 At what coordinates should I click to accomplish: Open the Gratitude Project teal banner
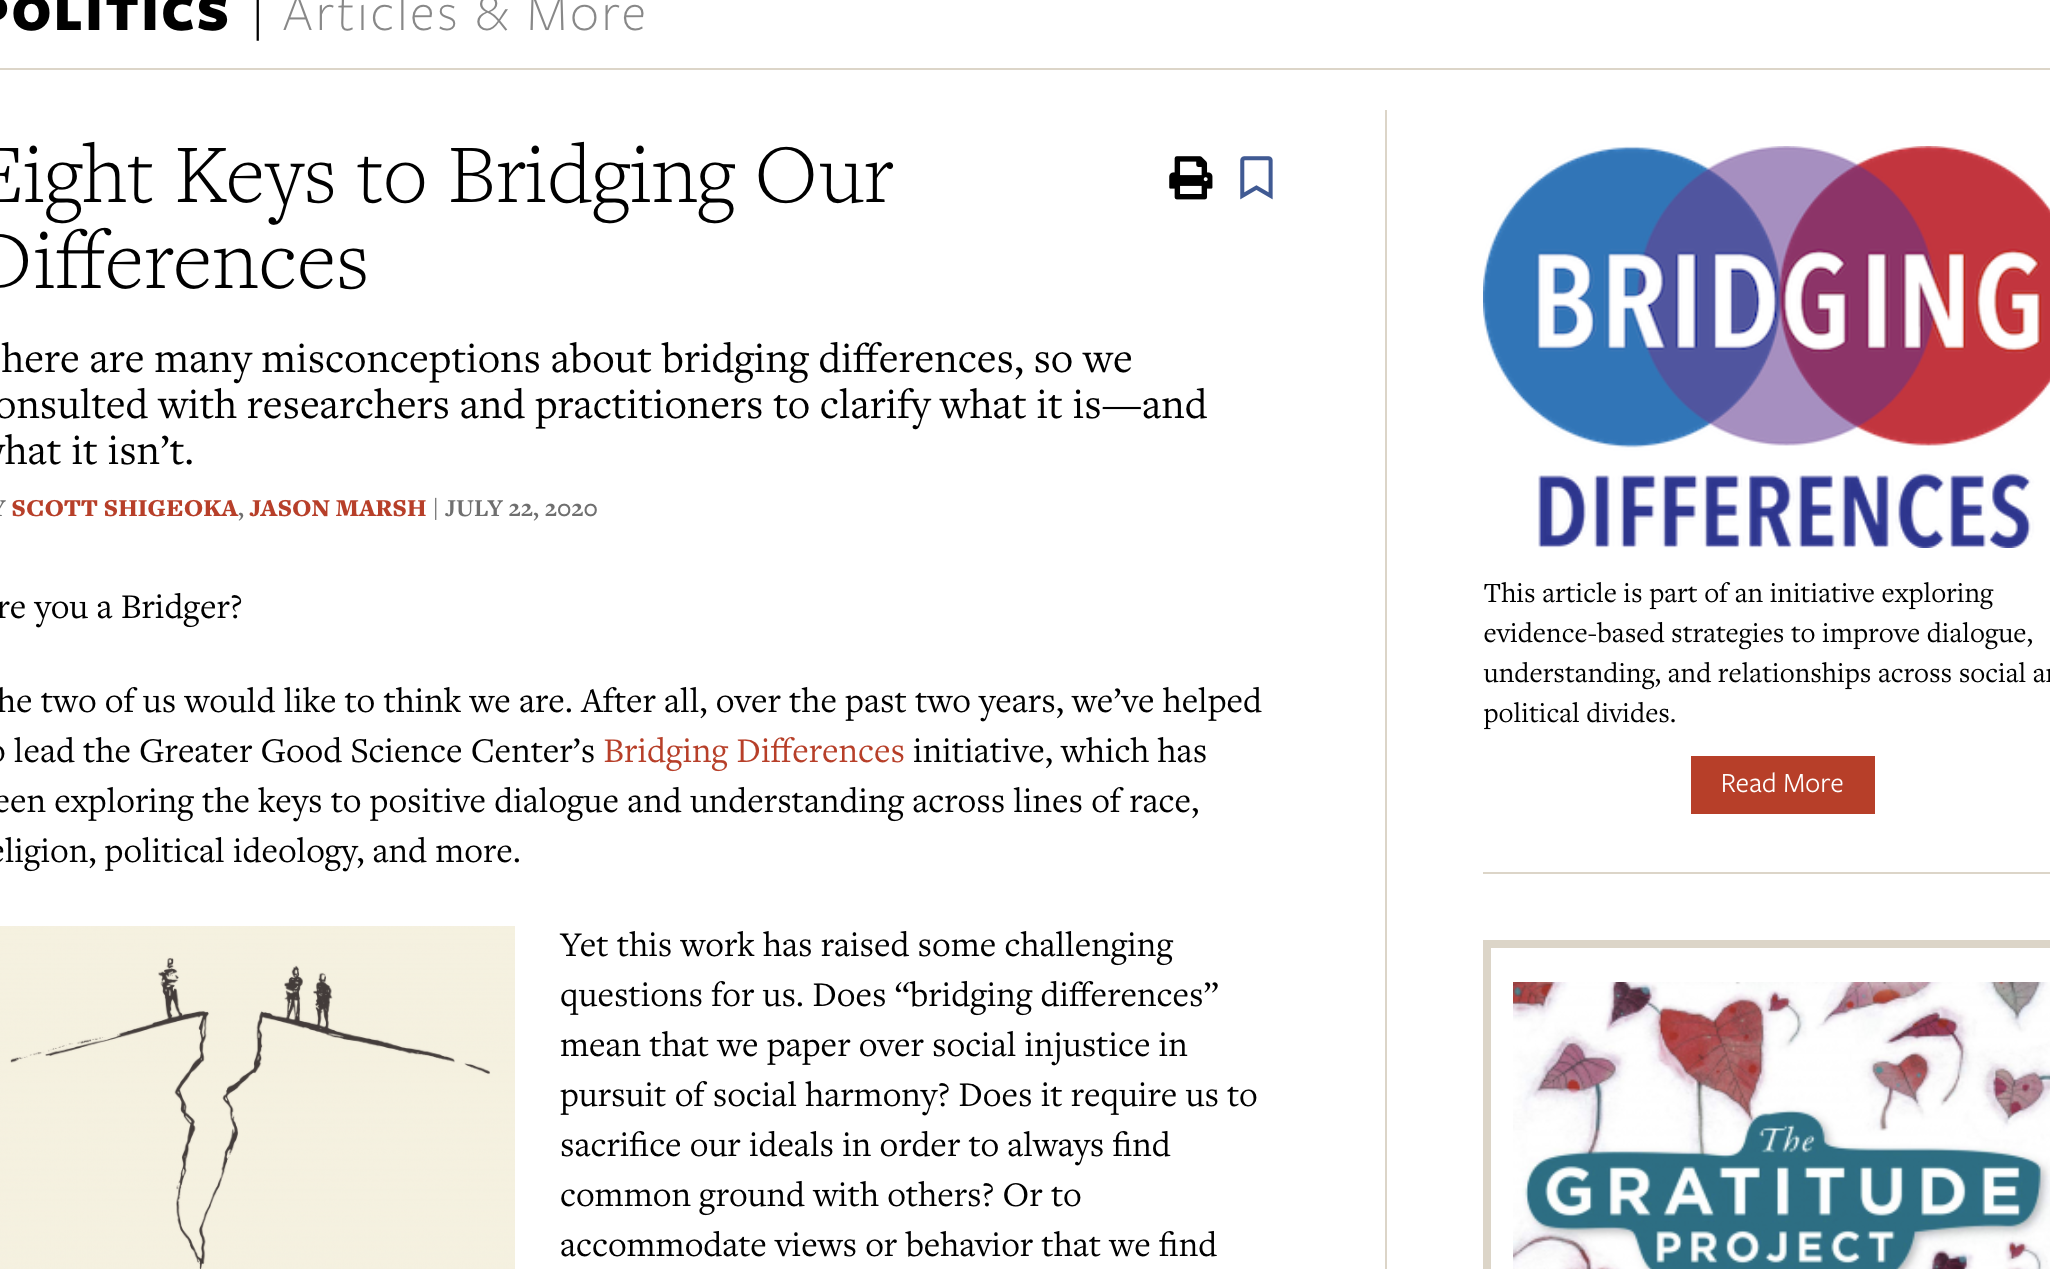coord(1781,1195)
